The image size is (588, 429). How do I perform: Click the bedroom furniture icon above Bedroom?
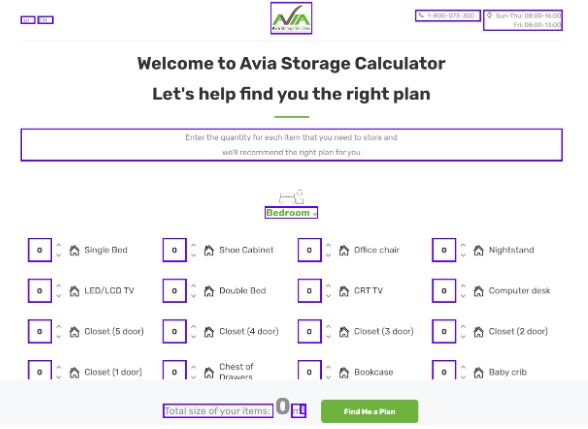pos(291,197)
